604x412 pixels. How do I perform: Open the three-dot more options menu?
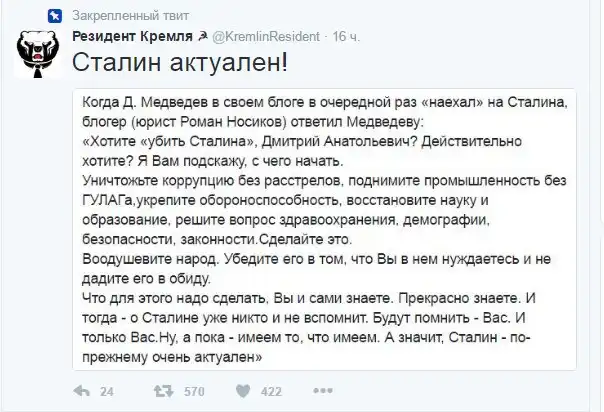pyautogui.click(x=323, y=392)
